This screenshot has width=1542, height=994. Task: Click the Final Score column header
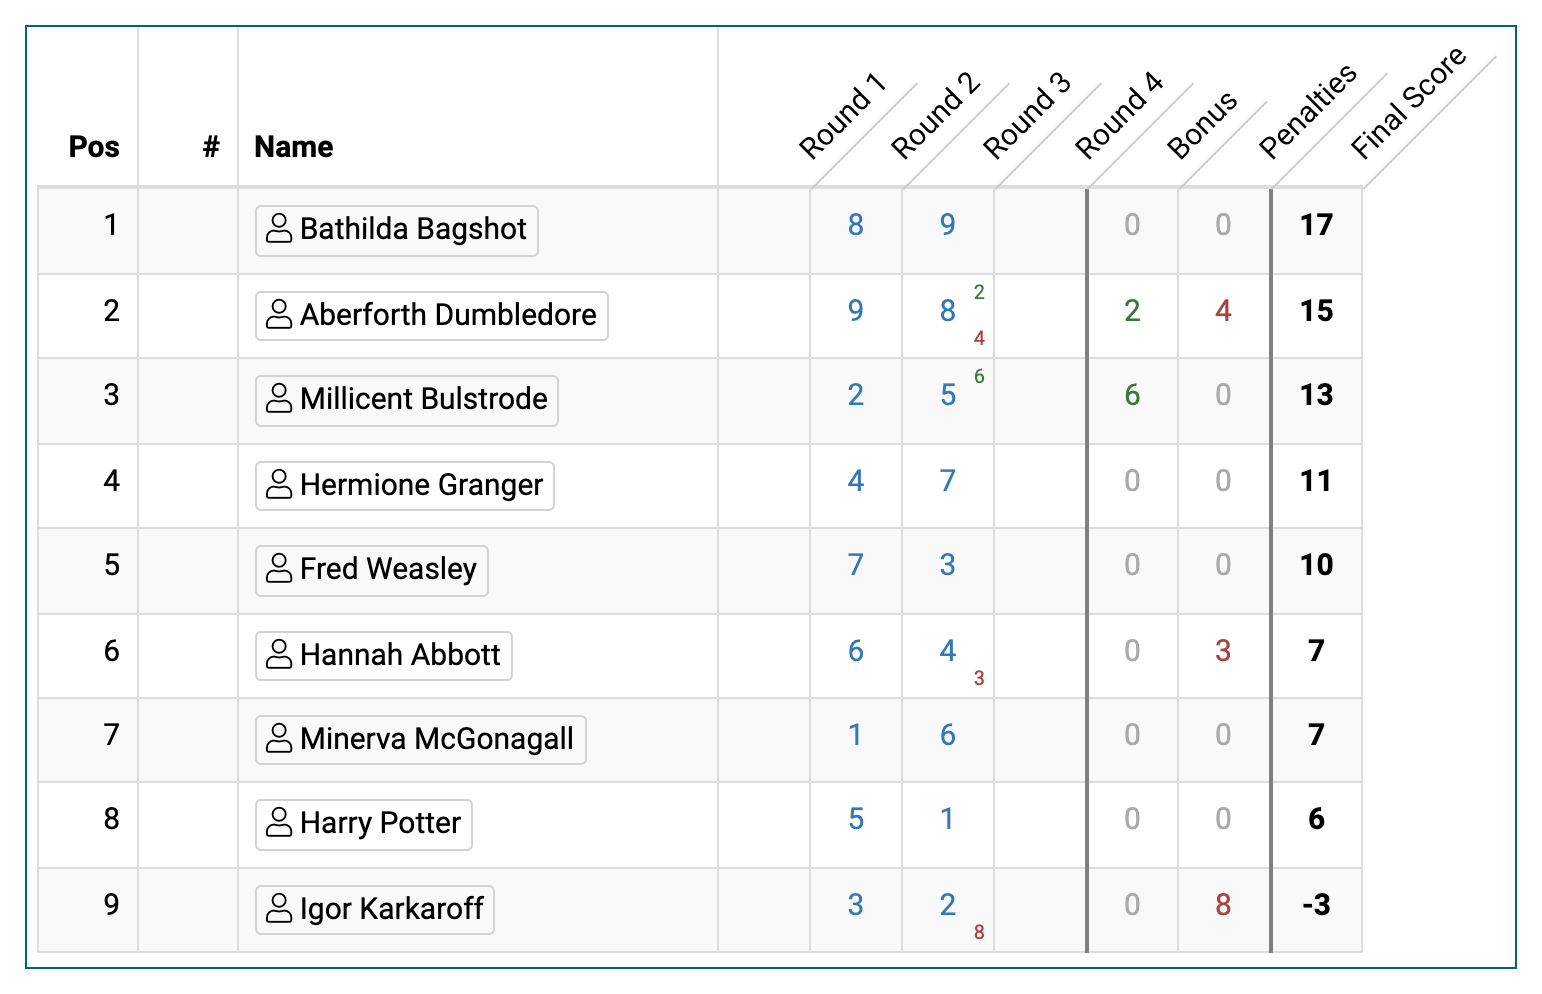pos(1406,105)
